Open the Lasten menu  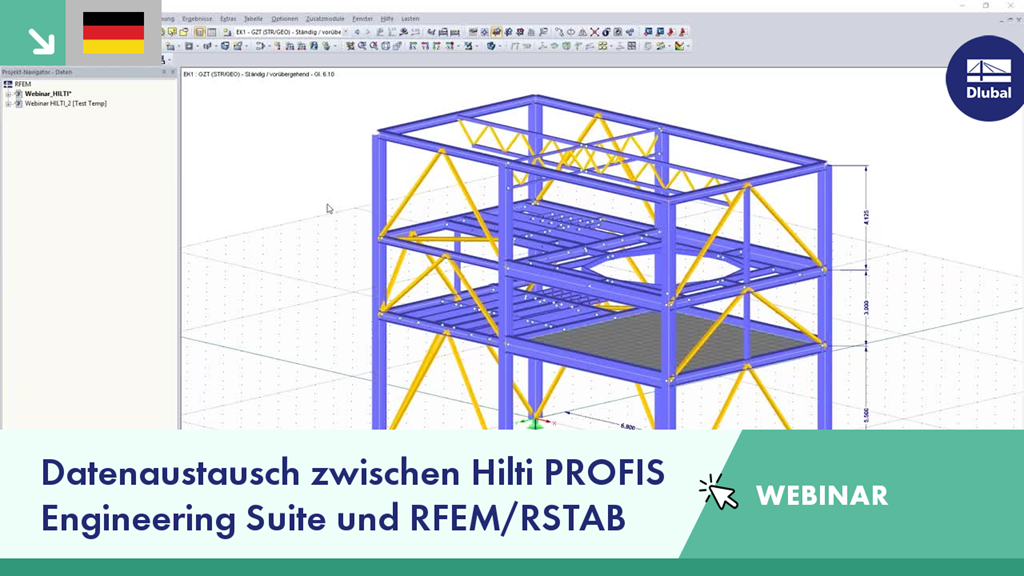410,19
